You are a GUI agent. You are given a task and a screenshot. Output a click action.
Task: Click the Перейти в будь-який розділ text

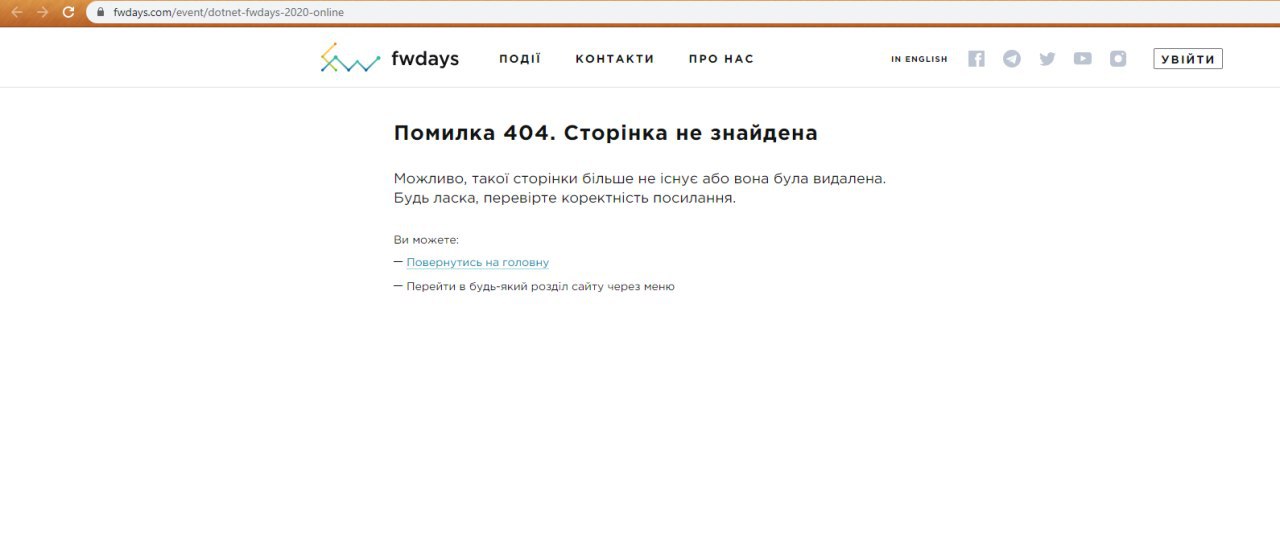click(x=541, y=287)
